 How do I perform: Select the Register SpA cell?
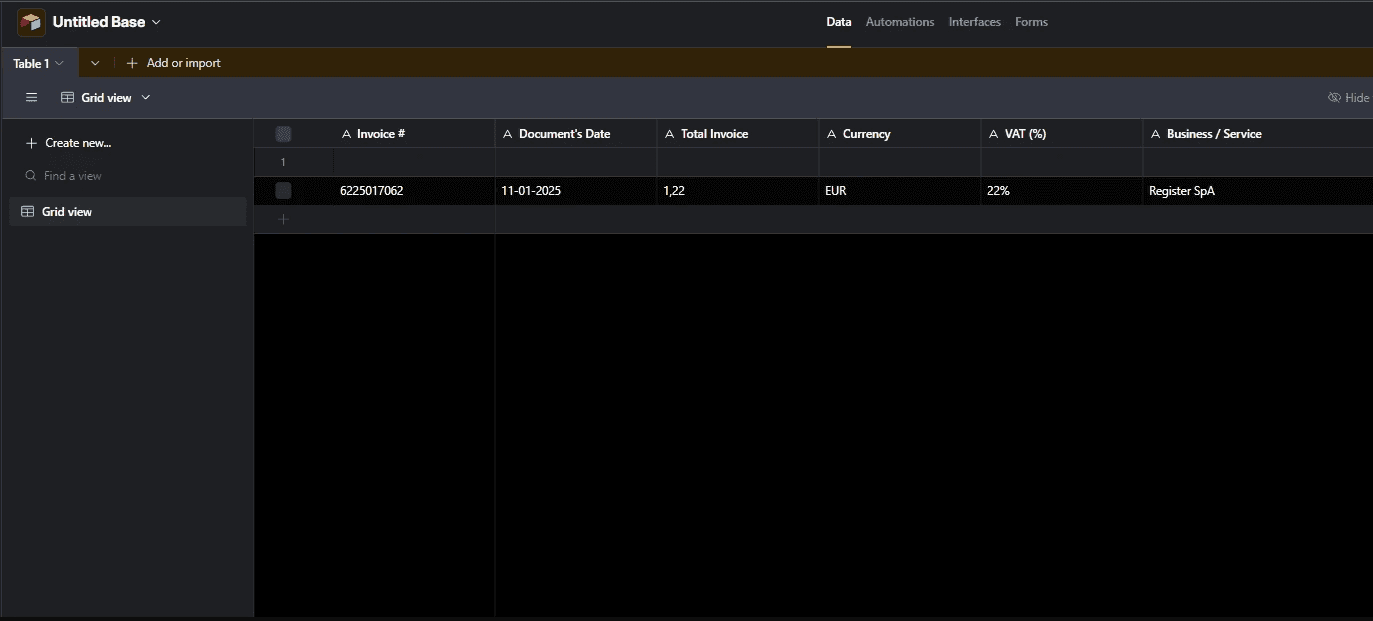coord(1258,191)
